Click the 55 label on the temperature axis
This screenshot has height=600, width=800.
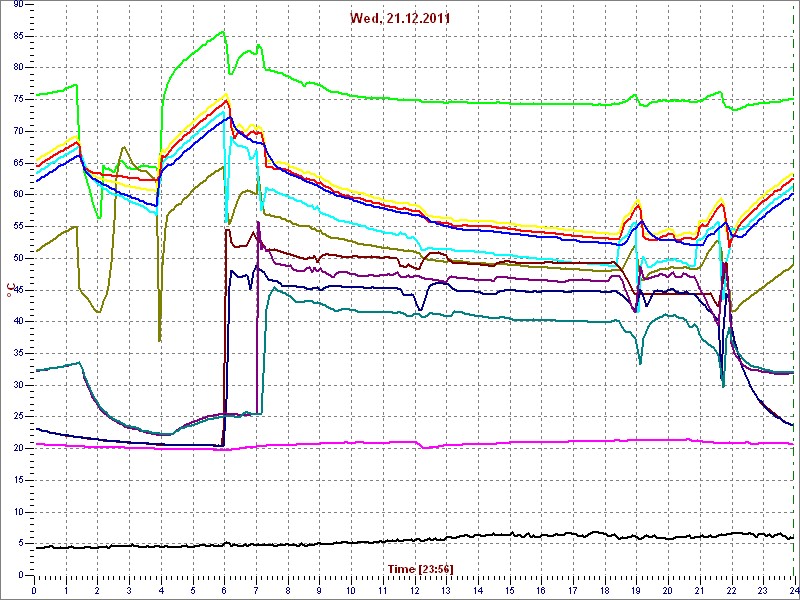(17, 227)
